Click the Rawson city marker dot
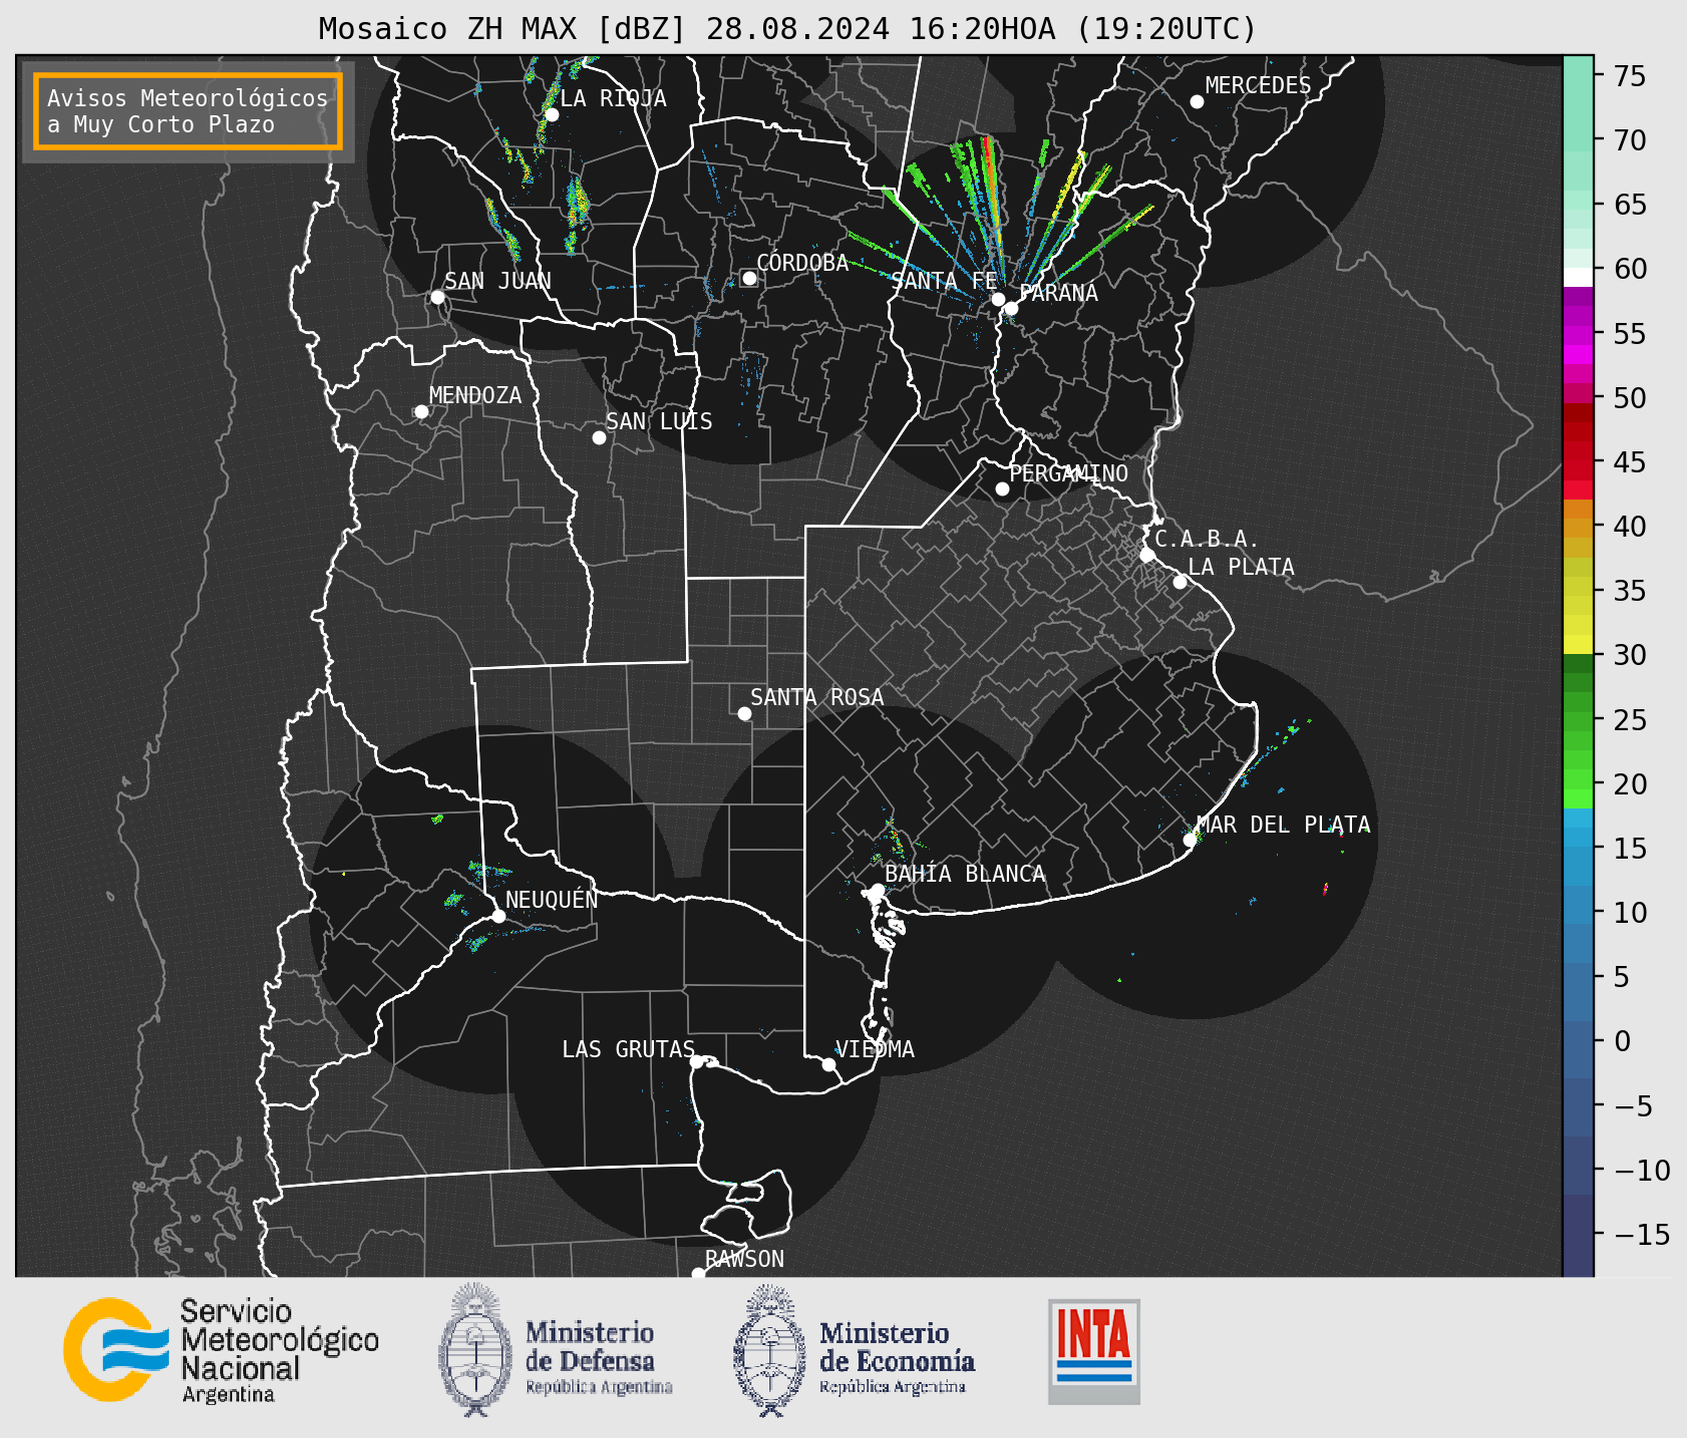 point(698,1274)
